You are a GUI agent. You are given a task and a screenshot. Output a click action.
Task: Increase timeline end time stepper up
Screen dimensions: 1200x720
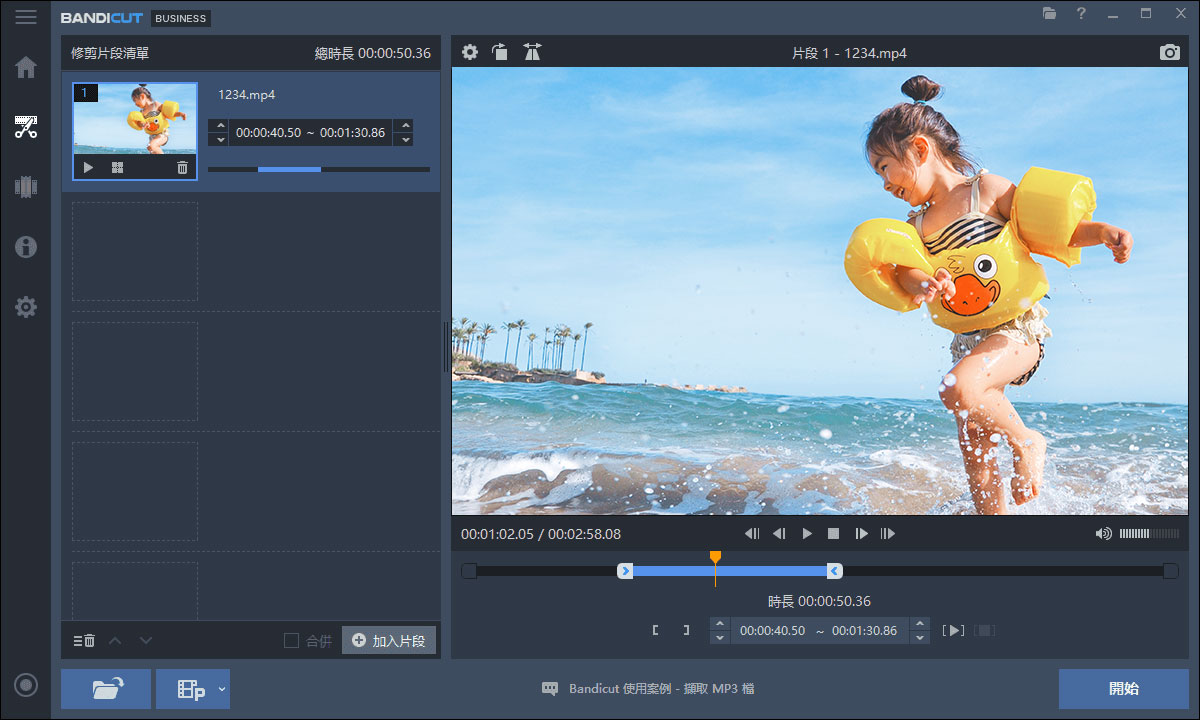coord(920,623)
